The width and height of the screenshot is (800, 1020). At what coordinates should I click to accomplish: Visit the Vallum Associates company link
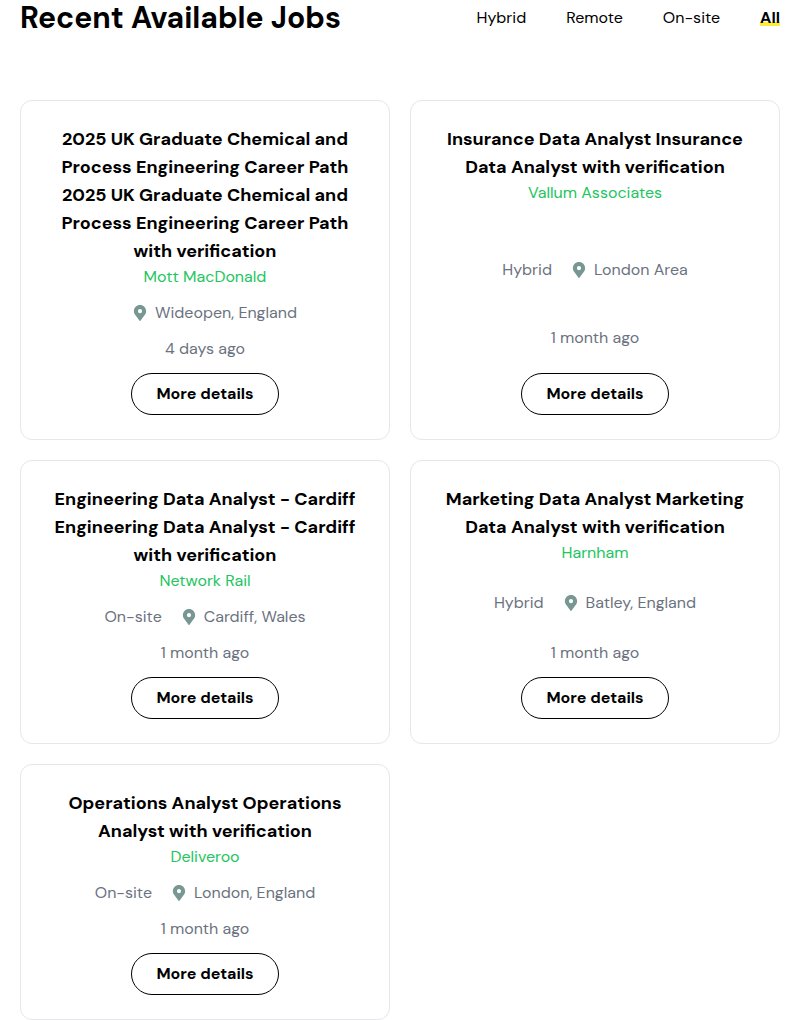pyautogui.click(x=594, y=193)
